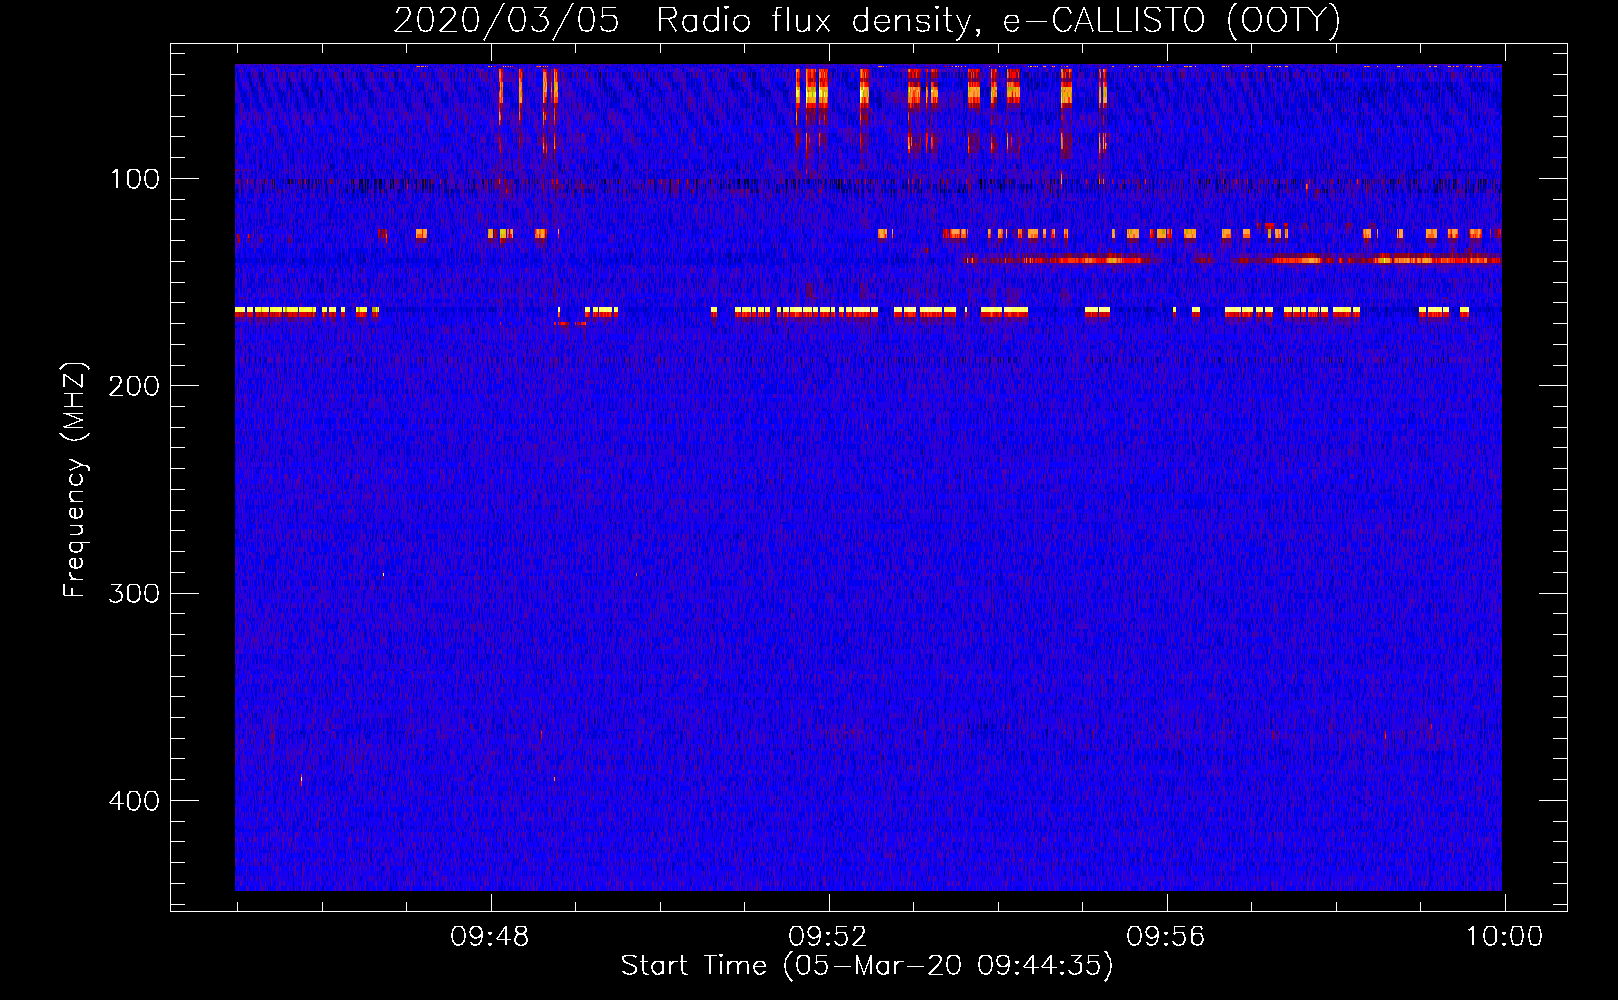Click the '10:00' time tick label
1618x1000 pixels.
coord(1504,937)
